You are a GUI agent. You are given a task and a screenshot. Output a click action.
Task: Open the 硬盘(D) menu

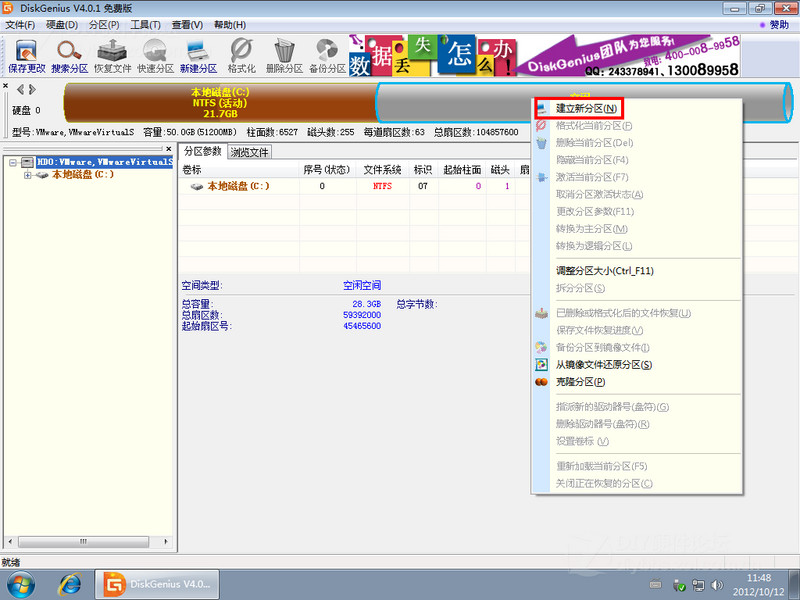pyautogui.click(x=60, y=25)
